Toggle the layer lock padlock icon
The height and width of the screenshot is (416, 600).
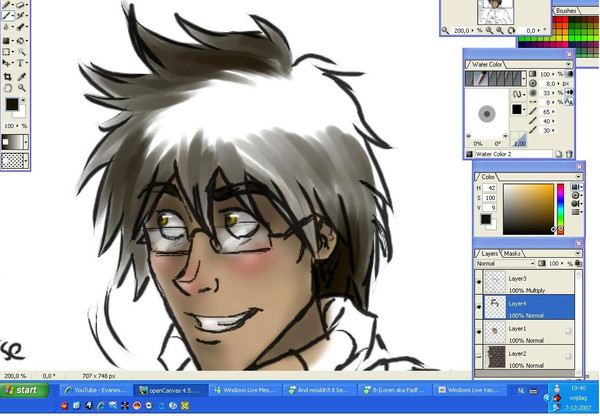(x=578, y=263)
